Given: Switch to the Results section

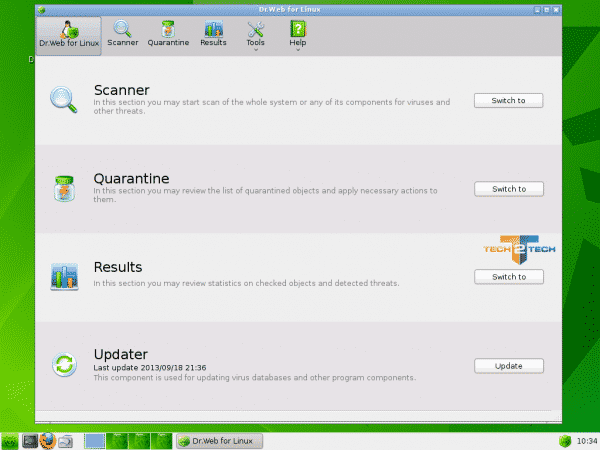Looking at the screenshot, I should pos(509,277).
